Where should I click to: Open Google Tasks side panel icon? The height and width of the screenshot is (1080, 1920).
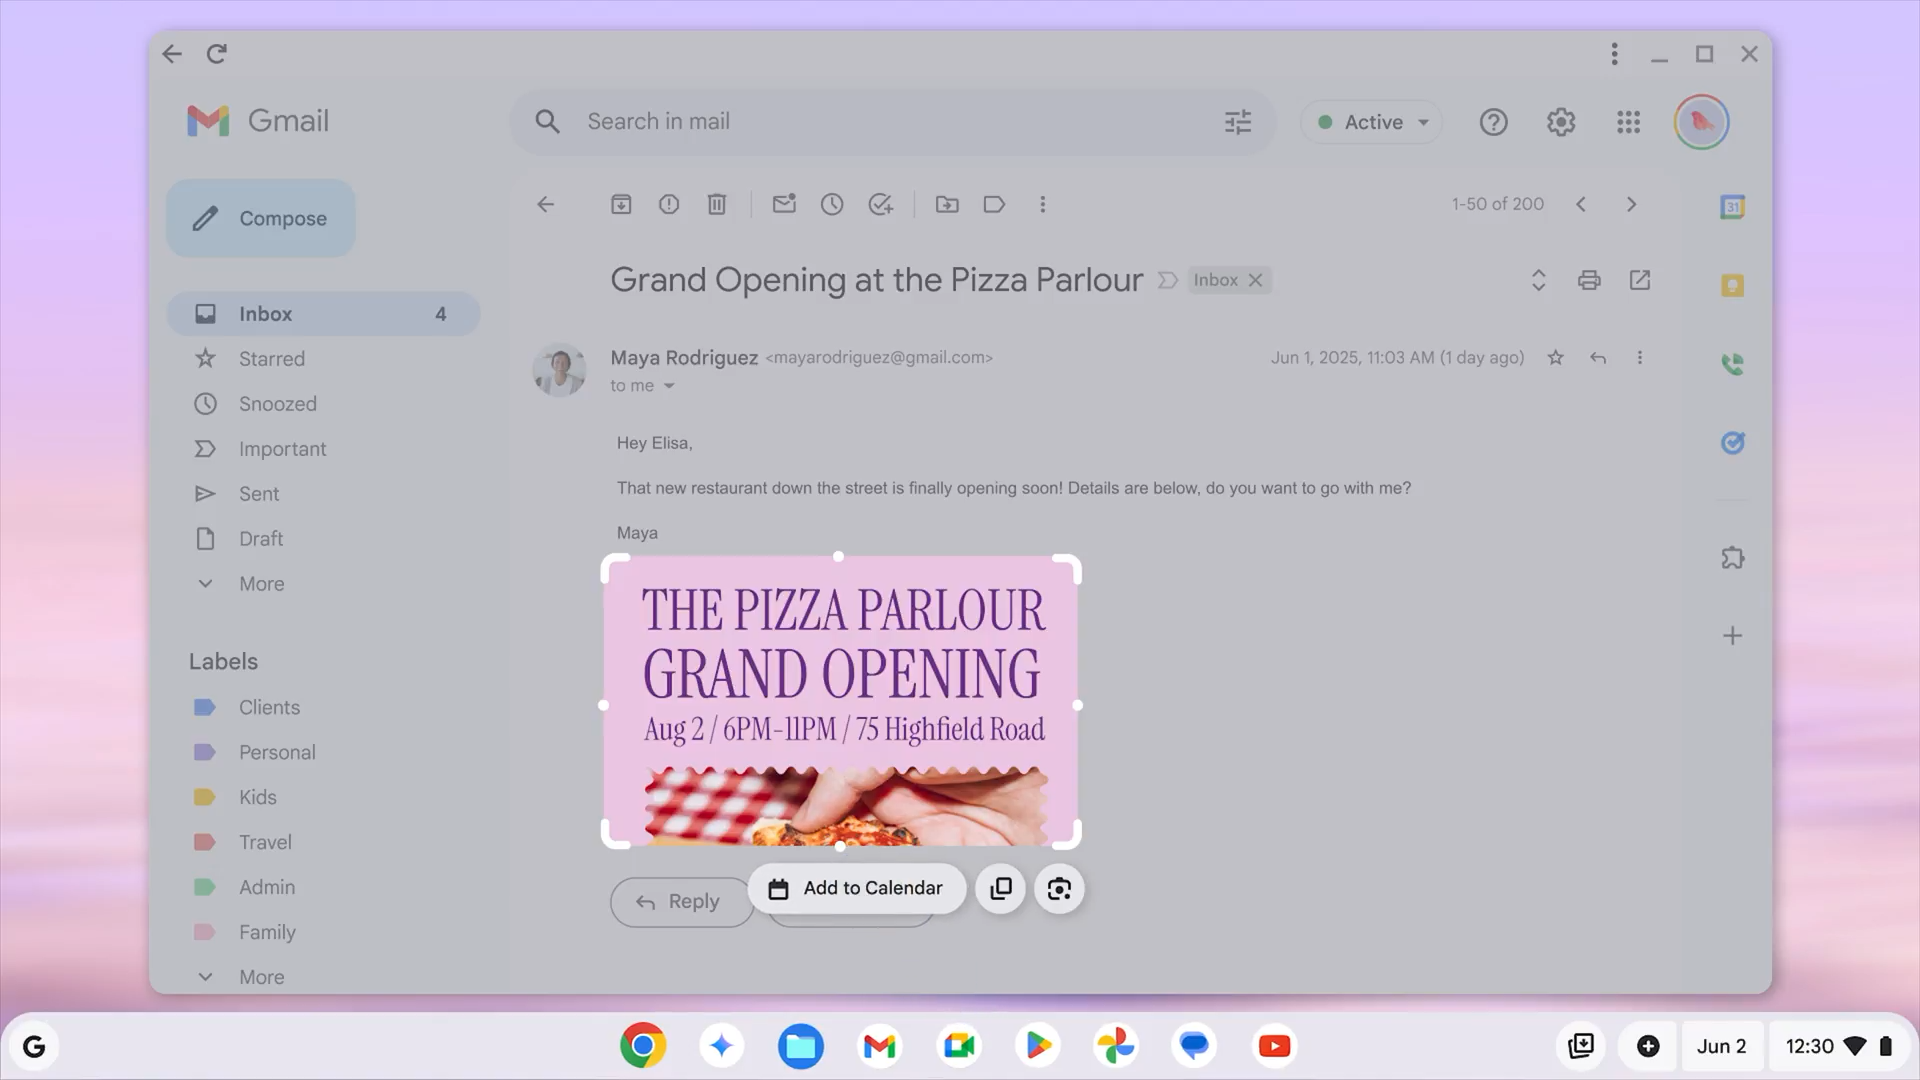pyautogui.click(x=1733, y=443)
